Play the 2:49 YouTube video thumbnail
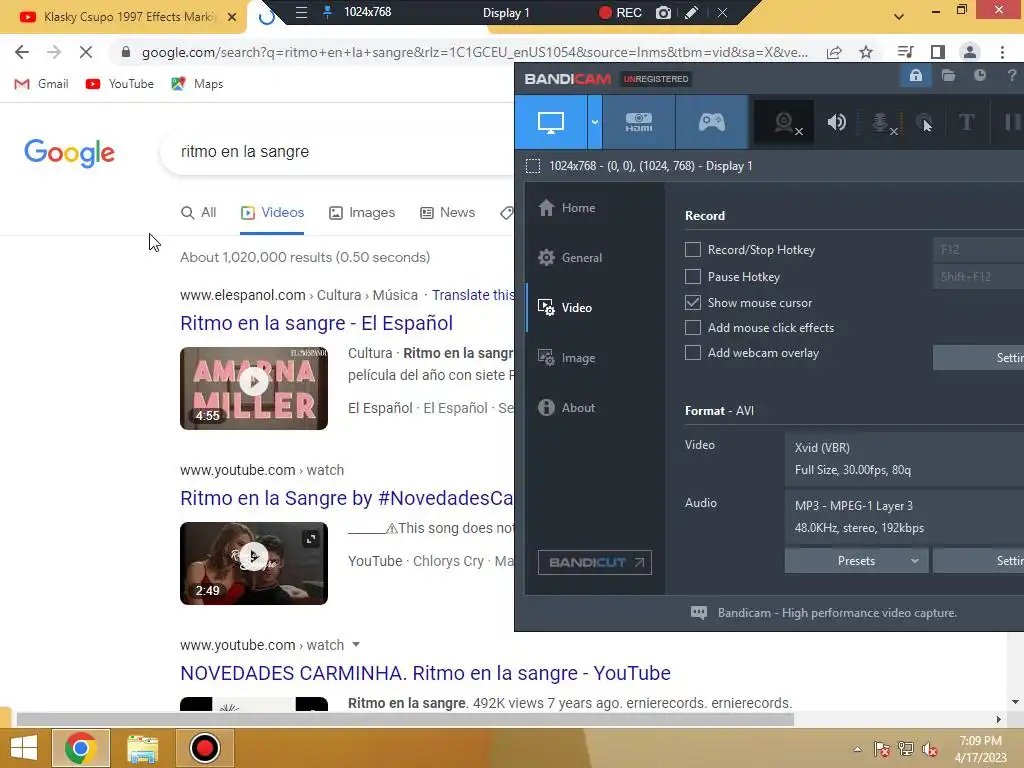This screenshot has width=1024, height=768. click(254, 563)
